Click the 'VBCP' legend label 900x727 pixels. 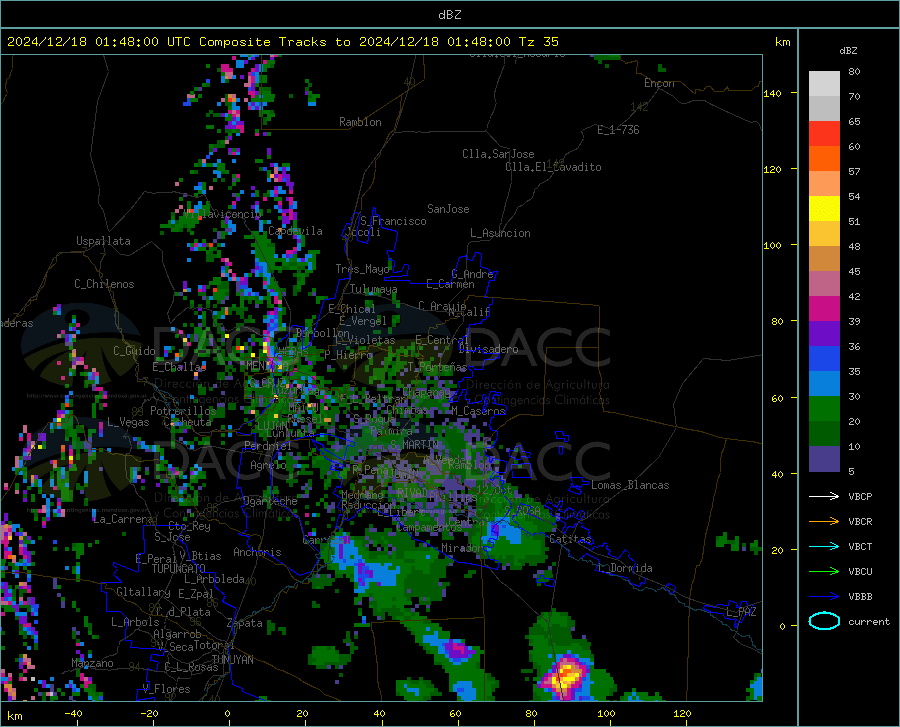860,497
